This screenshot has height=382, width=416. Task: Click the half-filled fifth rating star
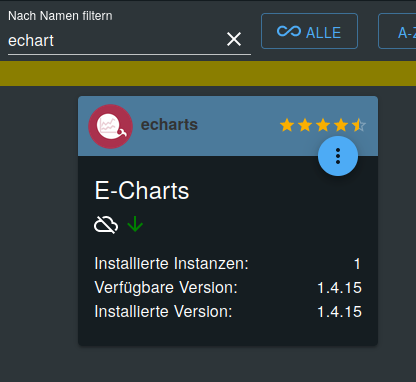tap(359, 126)
